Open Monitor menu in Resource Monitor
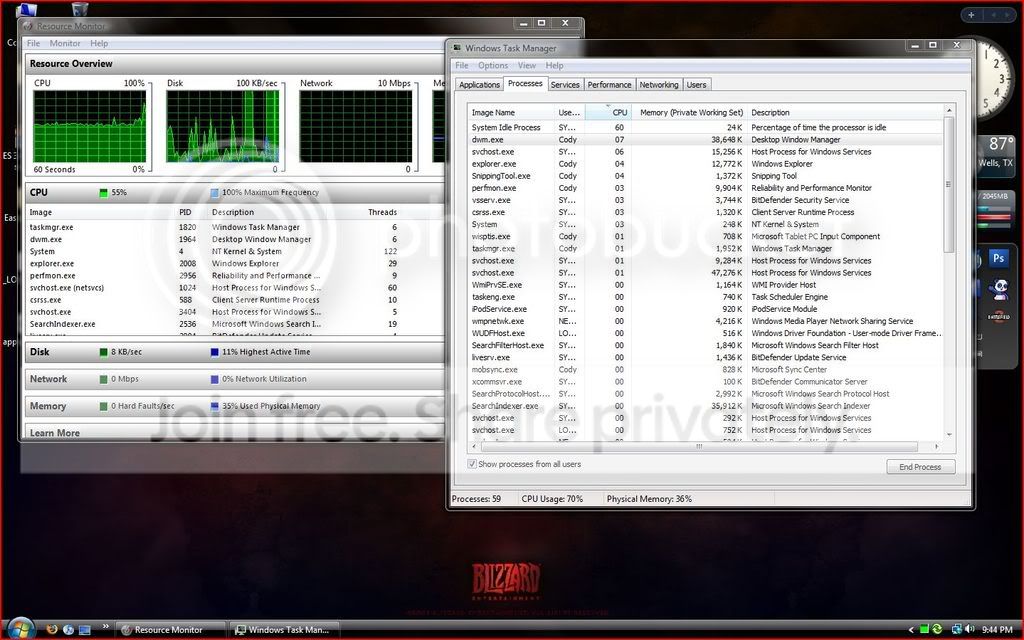The image size is (1024, 640). point(65,43)
